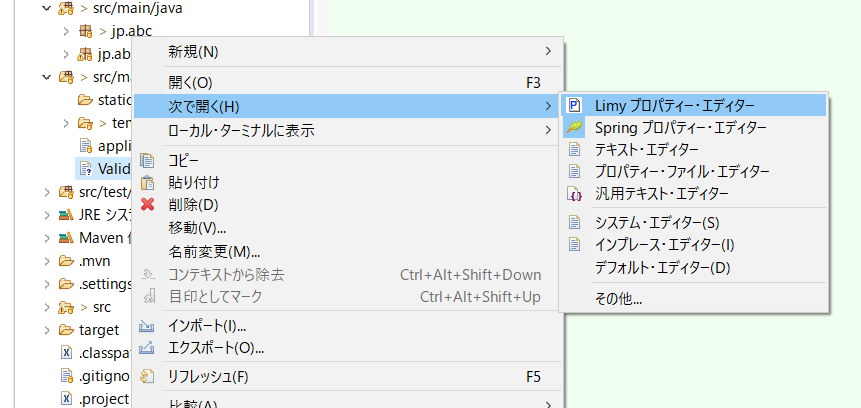Click the Limy Properties Editor icon
Image resolution: width=861 pixels, height=408 pixels.
tap(574, 105)
